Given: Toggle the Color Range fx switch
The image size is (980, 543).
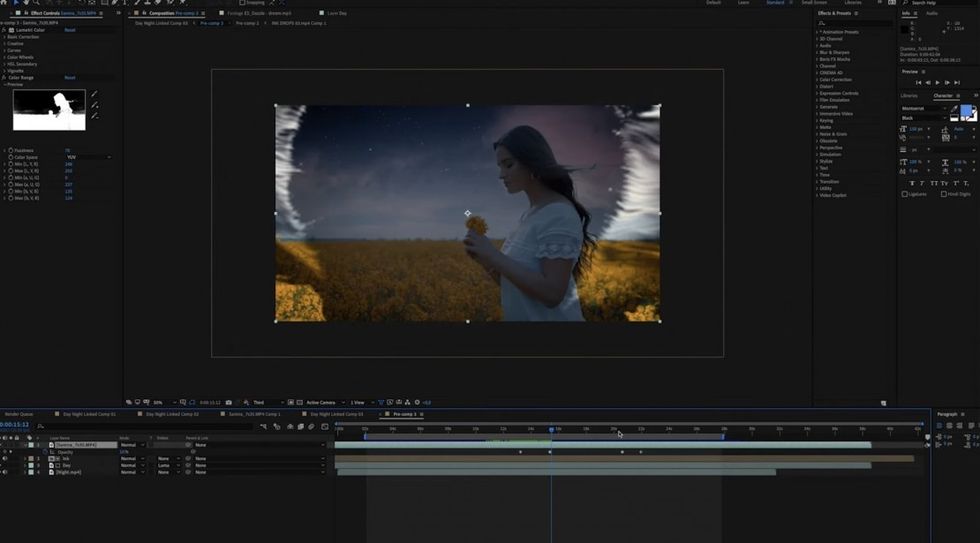Looking at the screenshot, I should coord(4,77).
